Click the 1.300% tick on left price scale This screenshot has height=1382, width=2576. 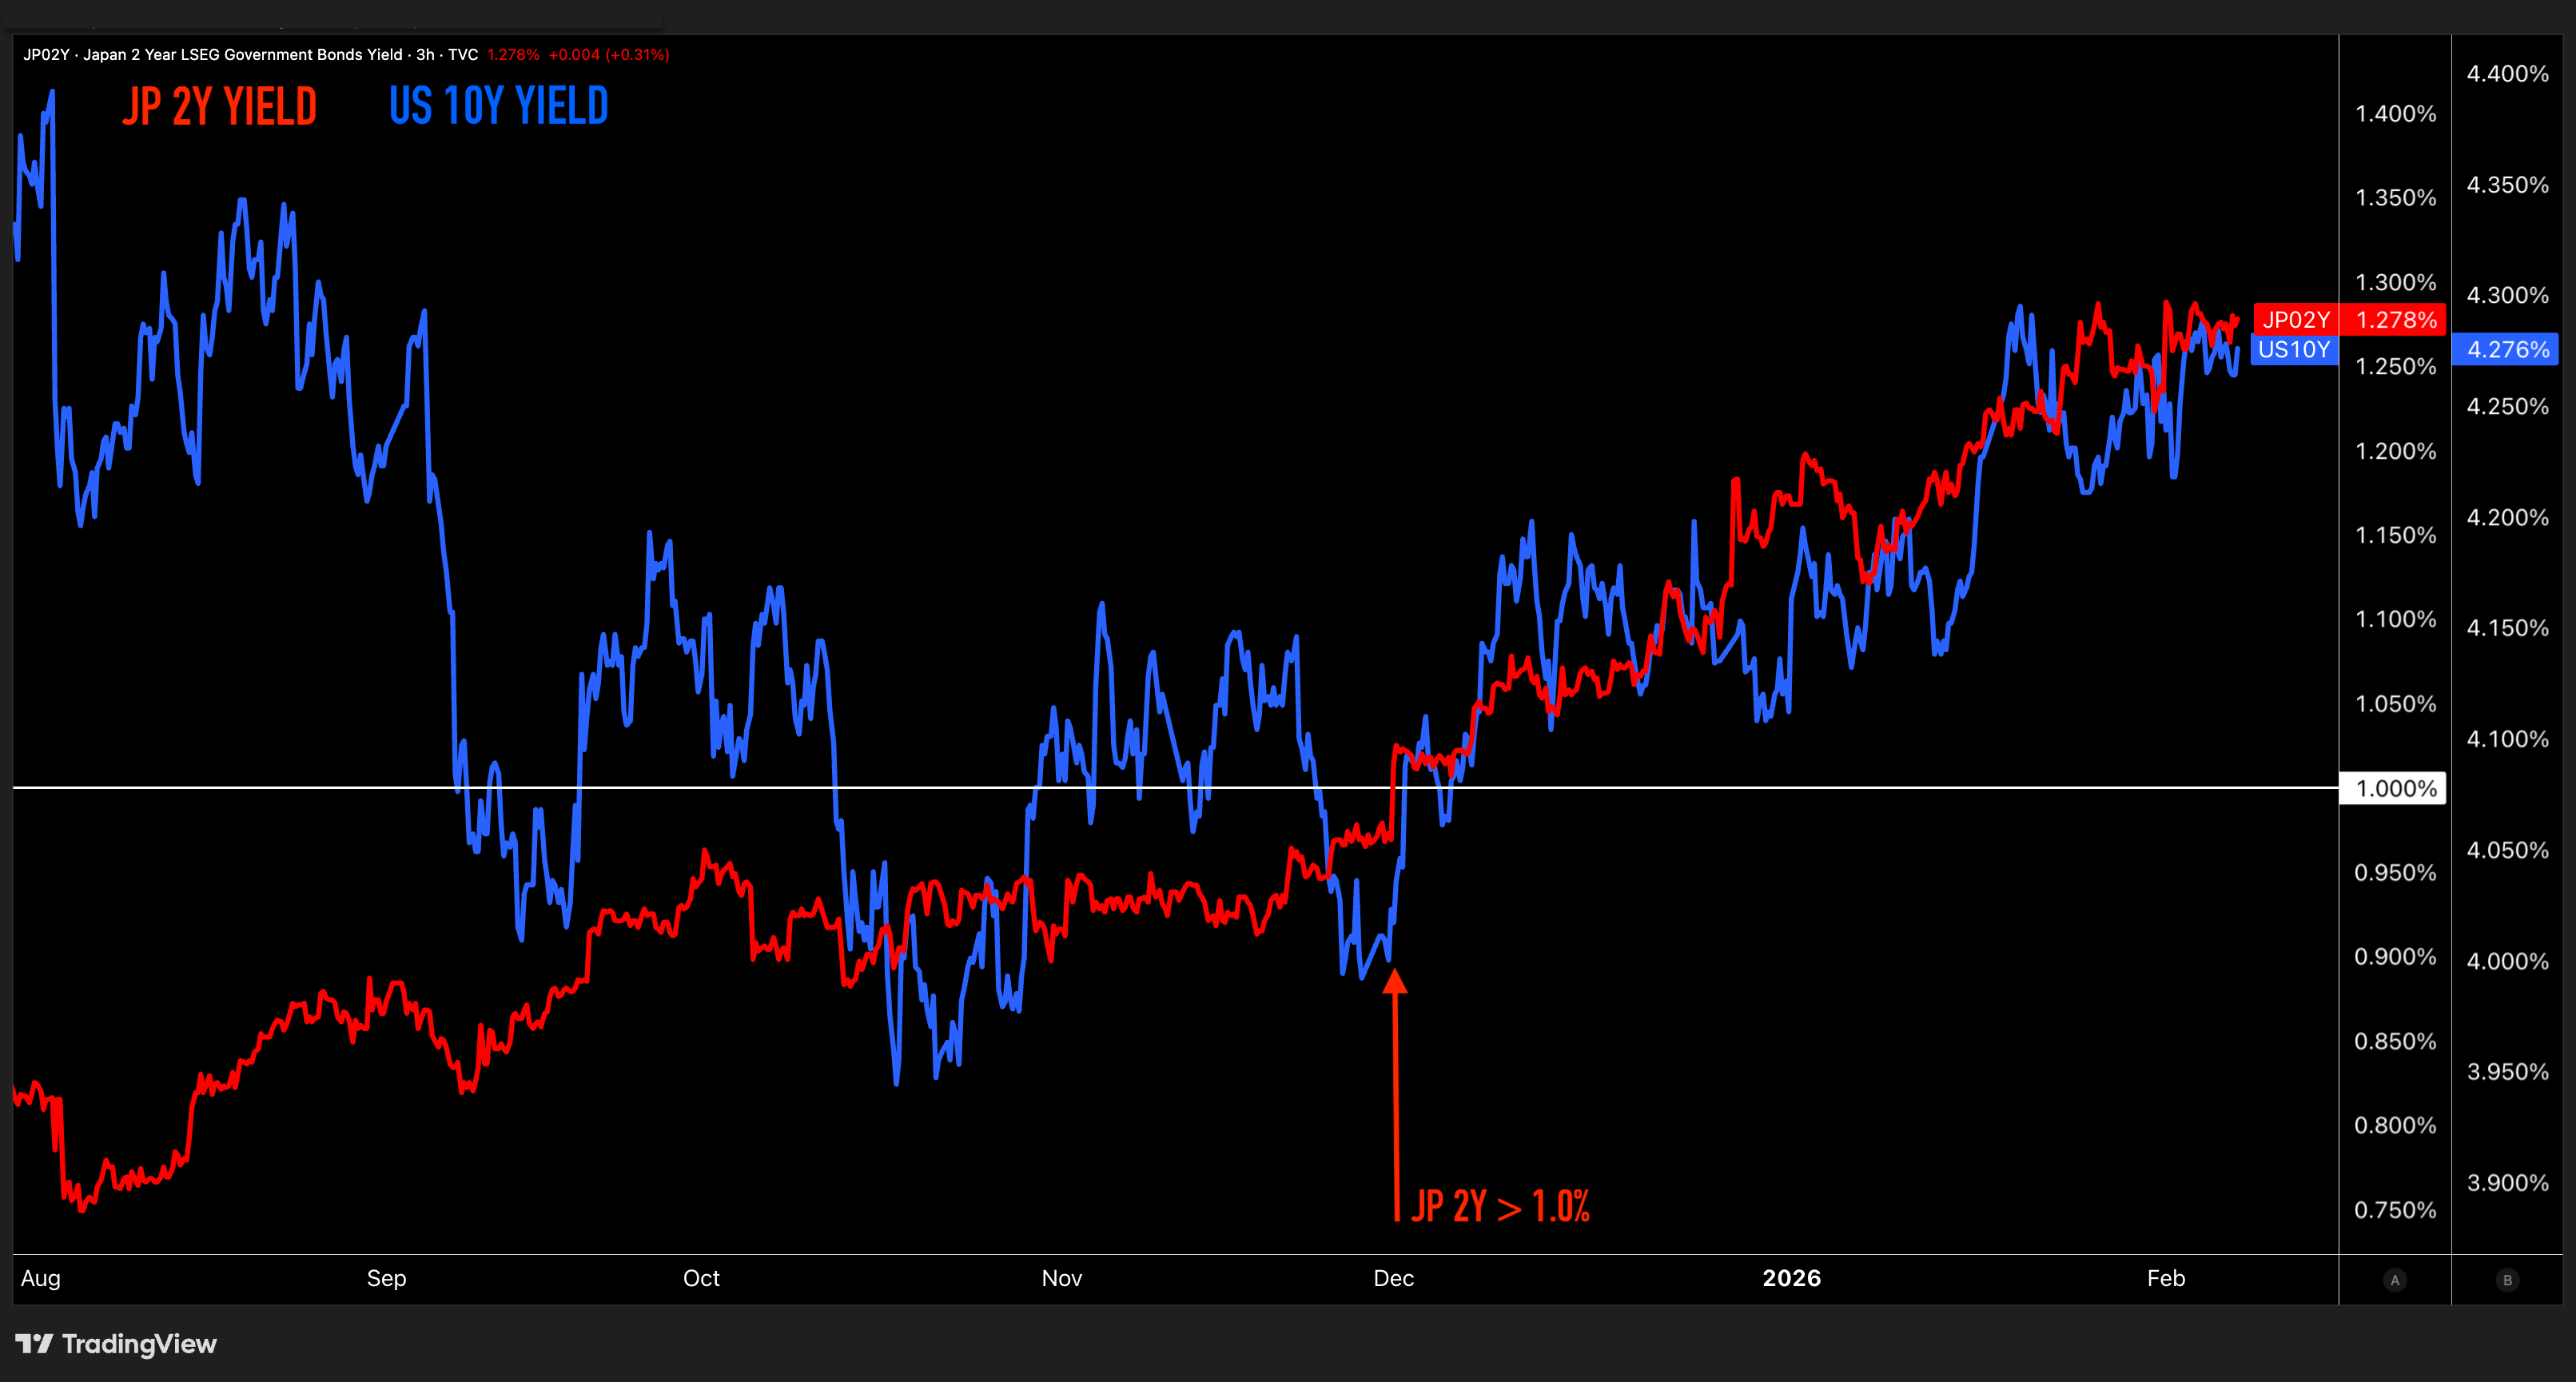coord(2396,283)
